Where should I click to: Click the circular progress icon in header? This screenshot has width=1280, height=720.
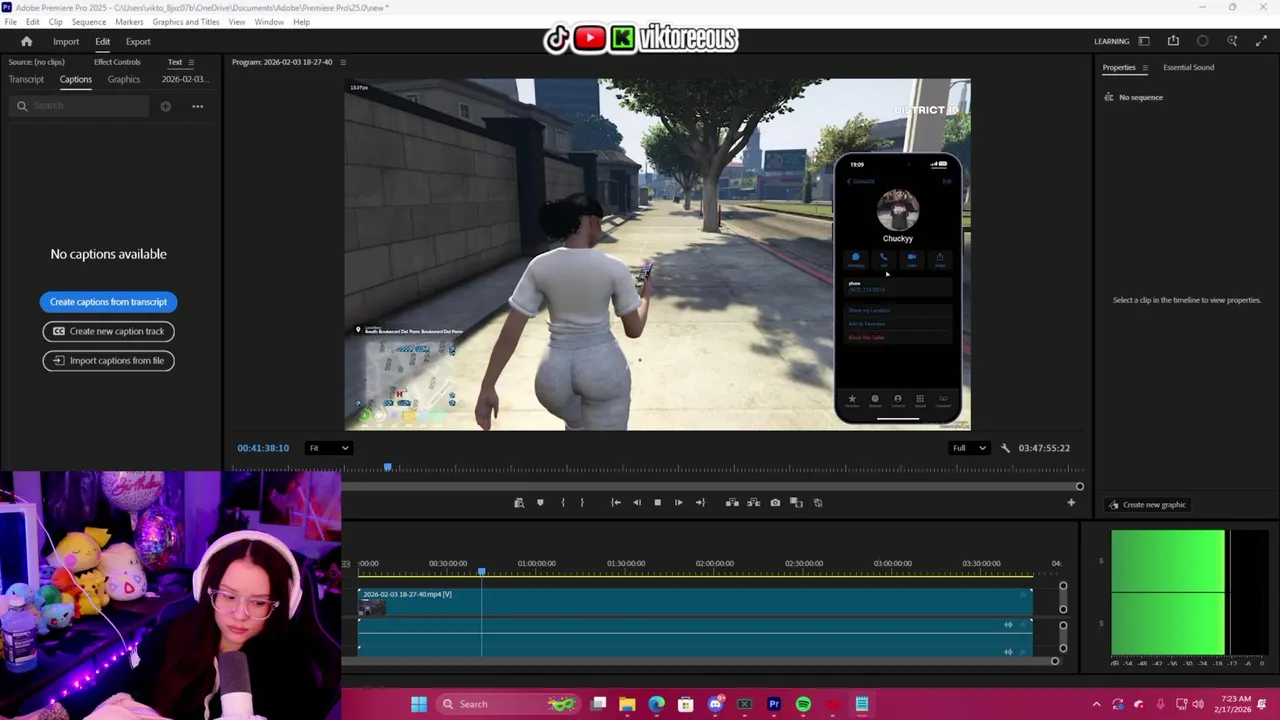click(1203, 41)
